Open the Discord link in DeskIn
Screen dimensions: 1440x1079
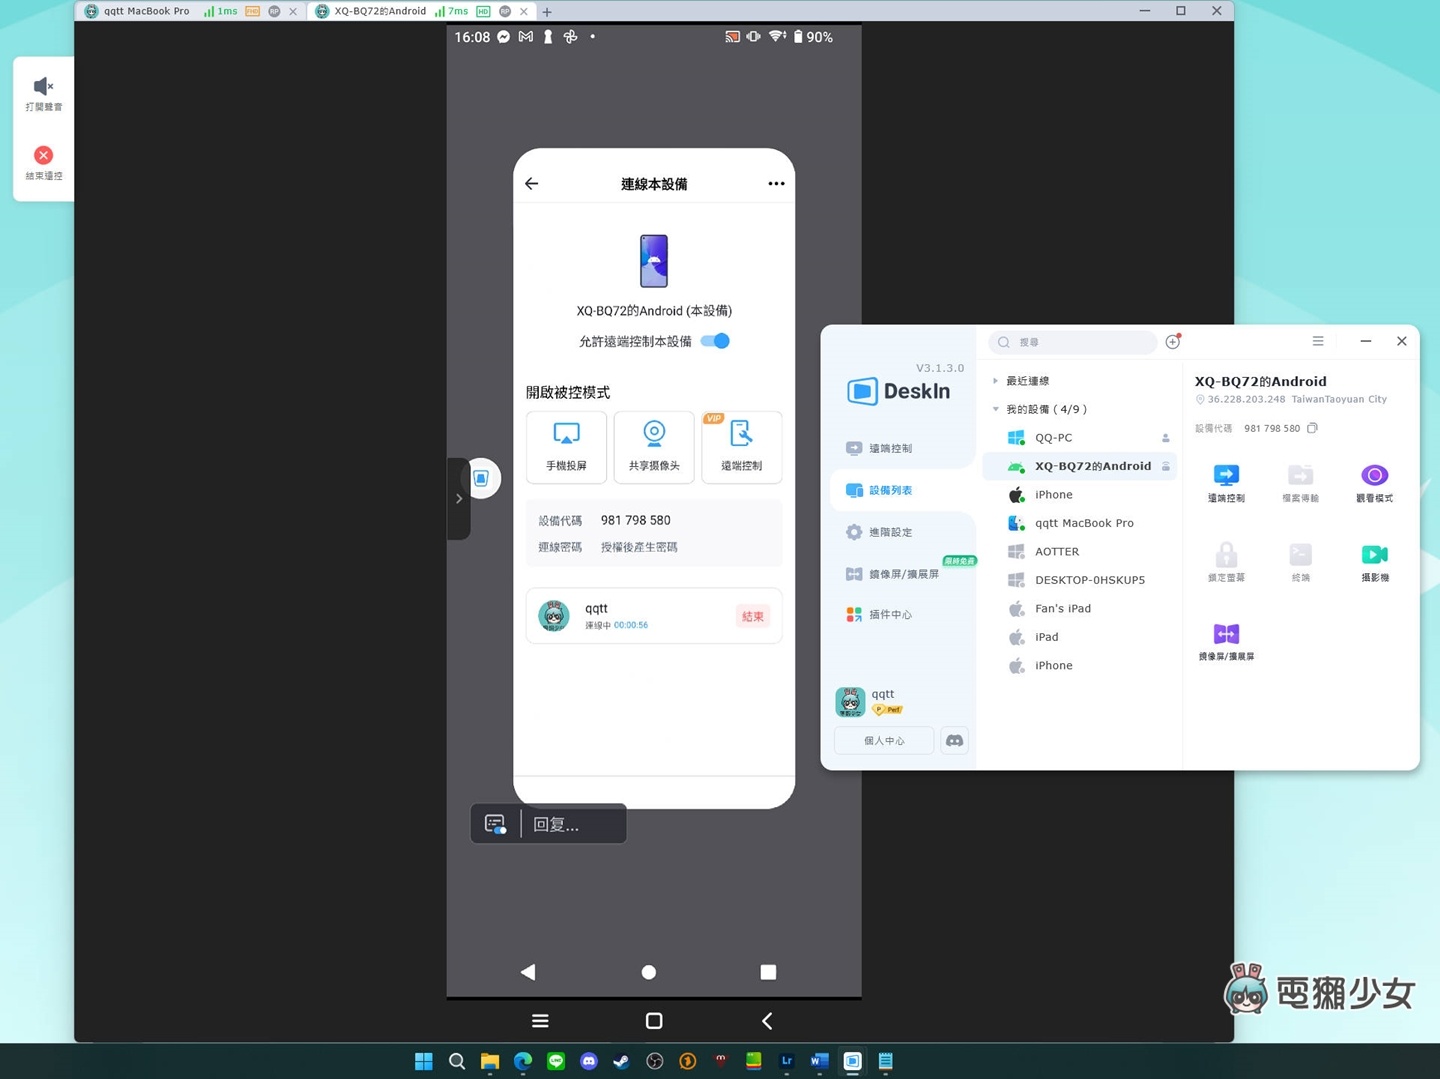click(x=955, y=741)
